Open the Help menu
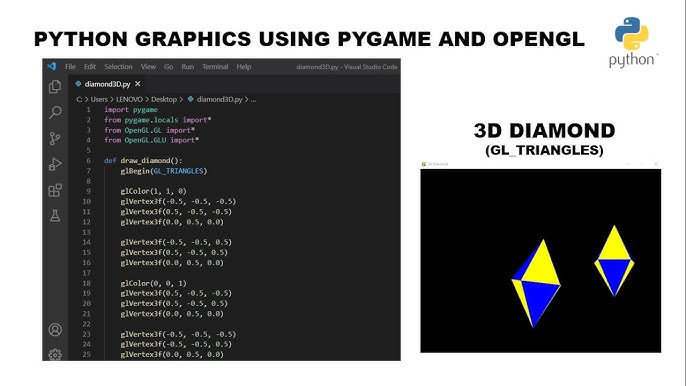 (x=244, y=67)
